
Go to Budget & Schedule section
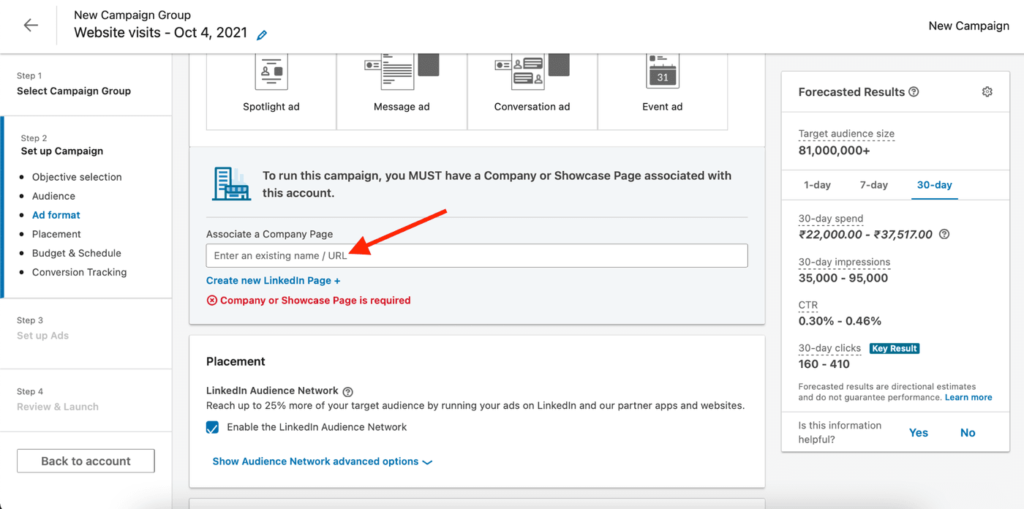click(x=76, y=253)
